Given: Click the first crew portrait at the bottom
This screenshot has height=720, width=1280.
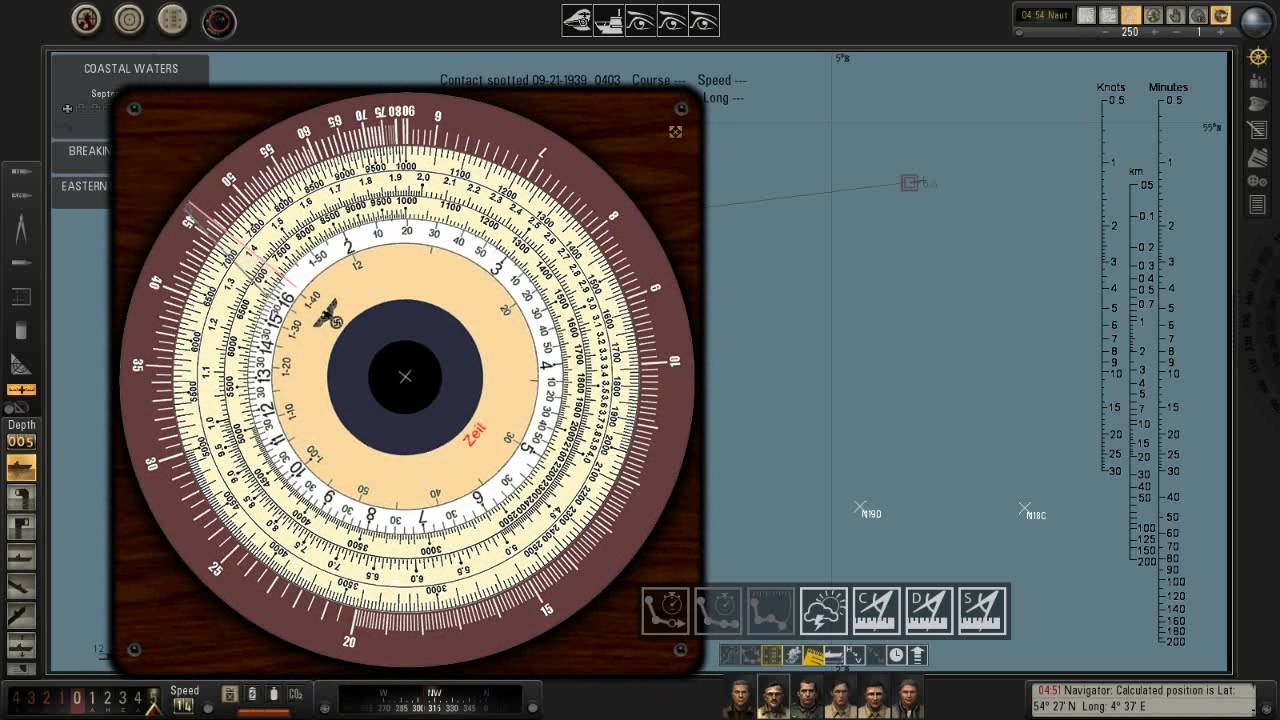Looking at the screenshot, I should point(739,698).
